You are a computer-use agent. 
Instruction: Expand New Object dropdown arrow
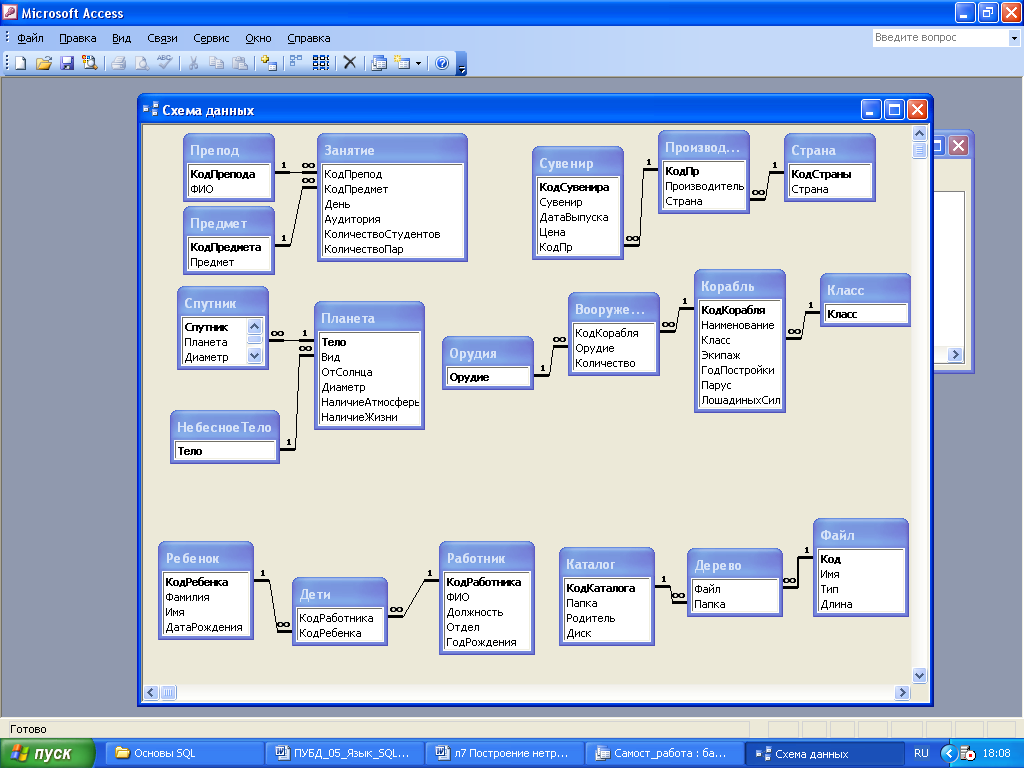pos(418,63)
